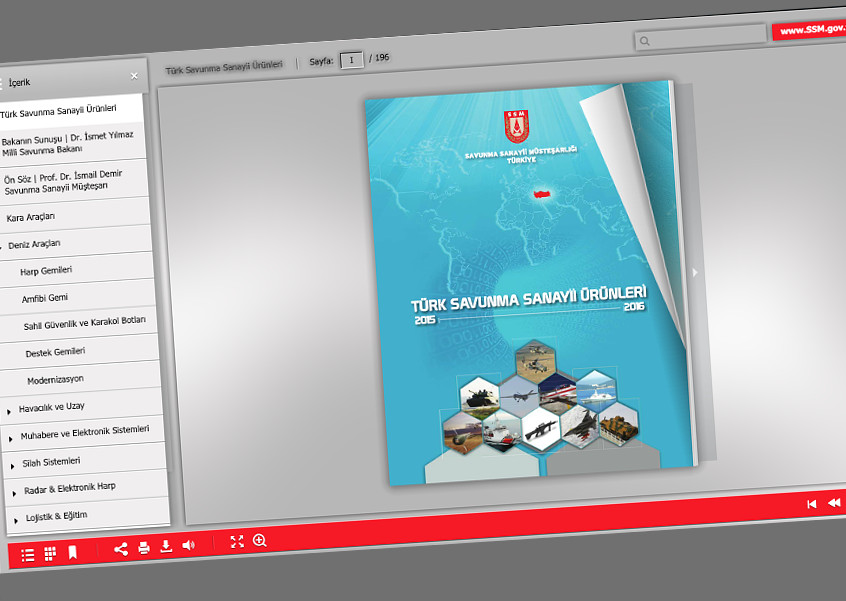The height and width of the screenshot is (601, 846).
Task: Expand the Silah Sistemleri section
Action: 12,466
